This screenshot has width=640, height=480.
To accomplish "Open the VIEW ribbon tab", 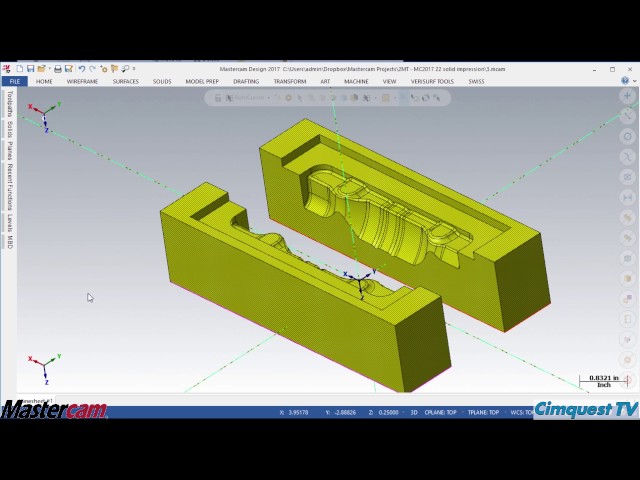I will [x=389, y=81].
